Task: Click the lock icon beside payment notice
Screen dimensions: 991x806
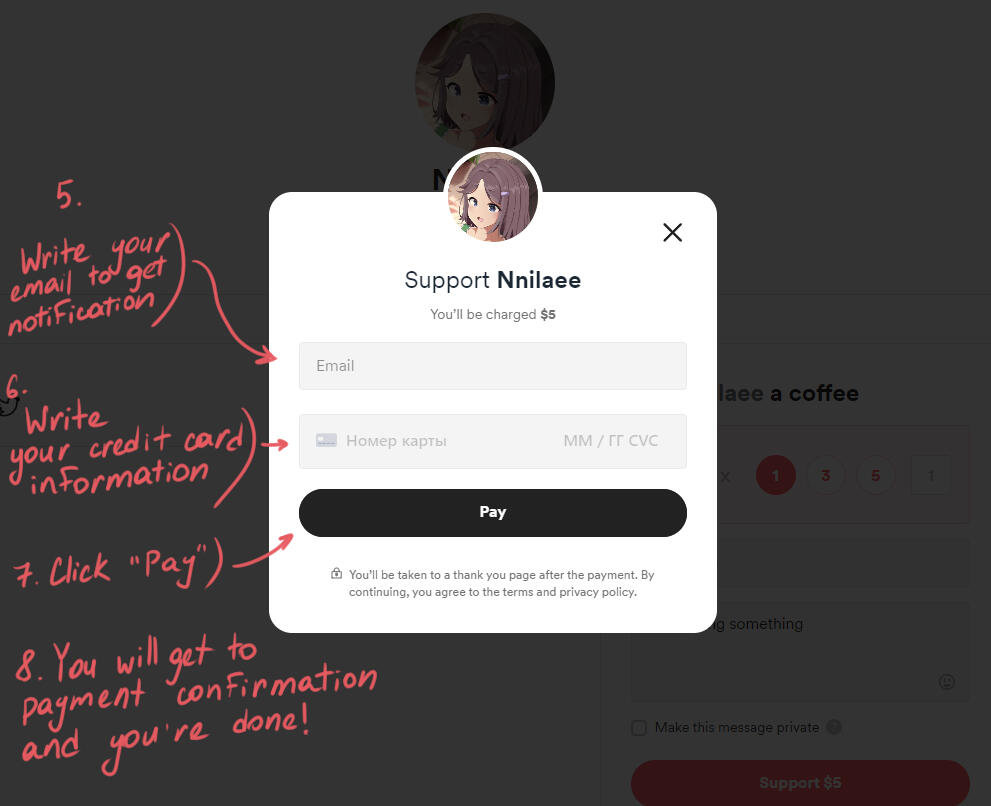Action: (336, 574)
